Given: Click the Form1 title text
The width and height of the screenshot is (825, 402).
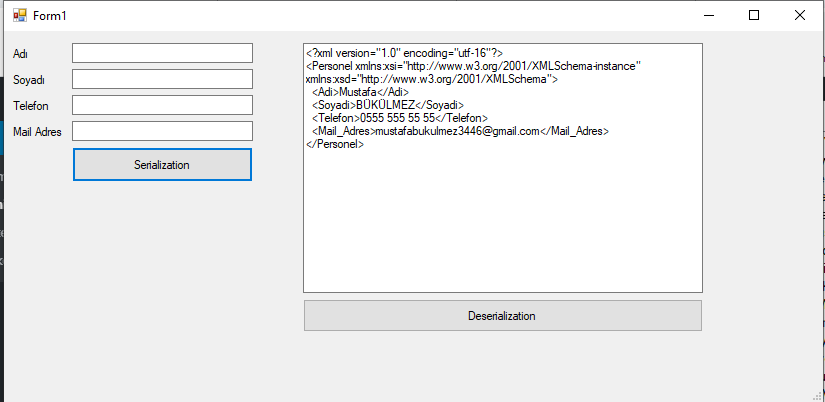Looking at the screenshot, I should click(49, 16).
